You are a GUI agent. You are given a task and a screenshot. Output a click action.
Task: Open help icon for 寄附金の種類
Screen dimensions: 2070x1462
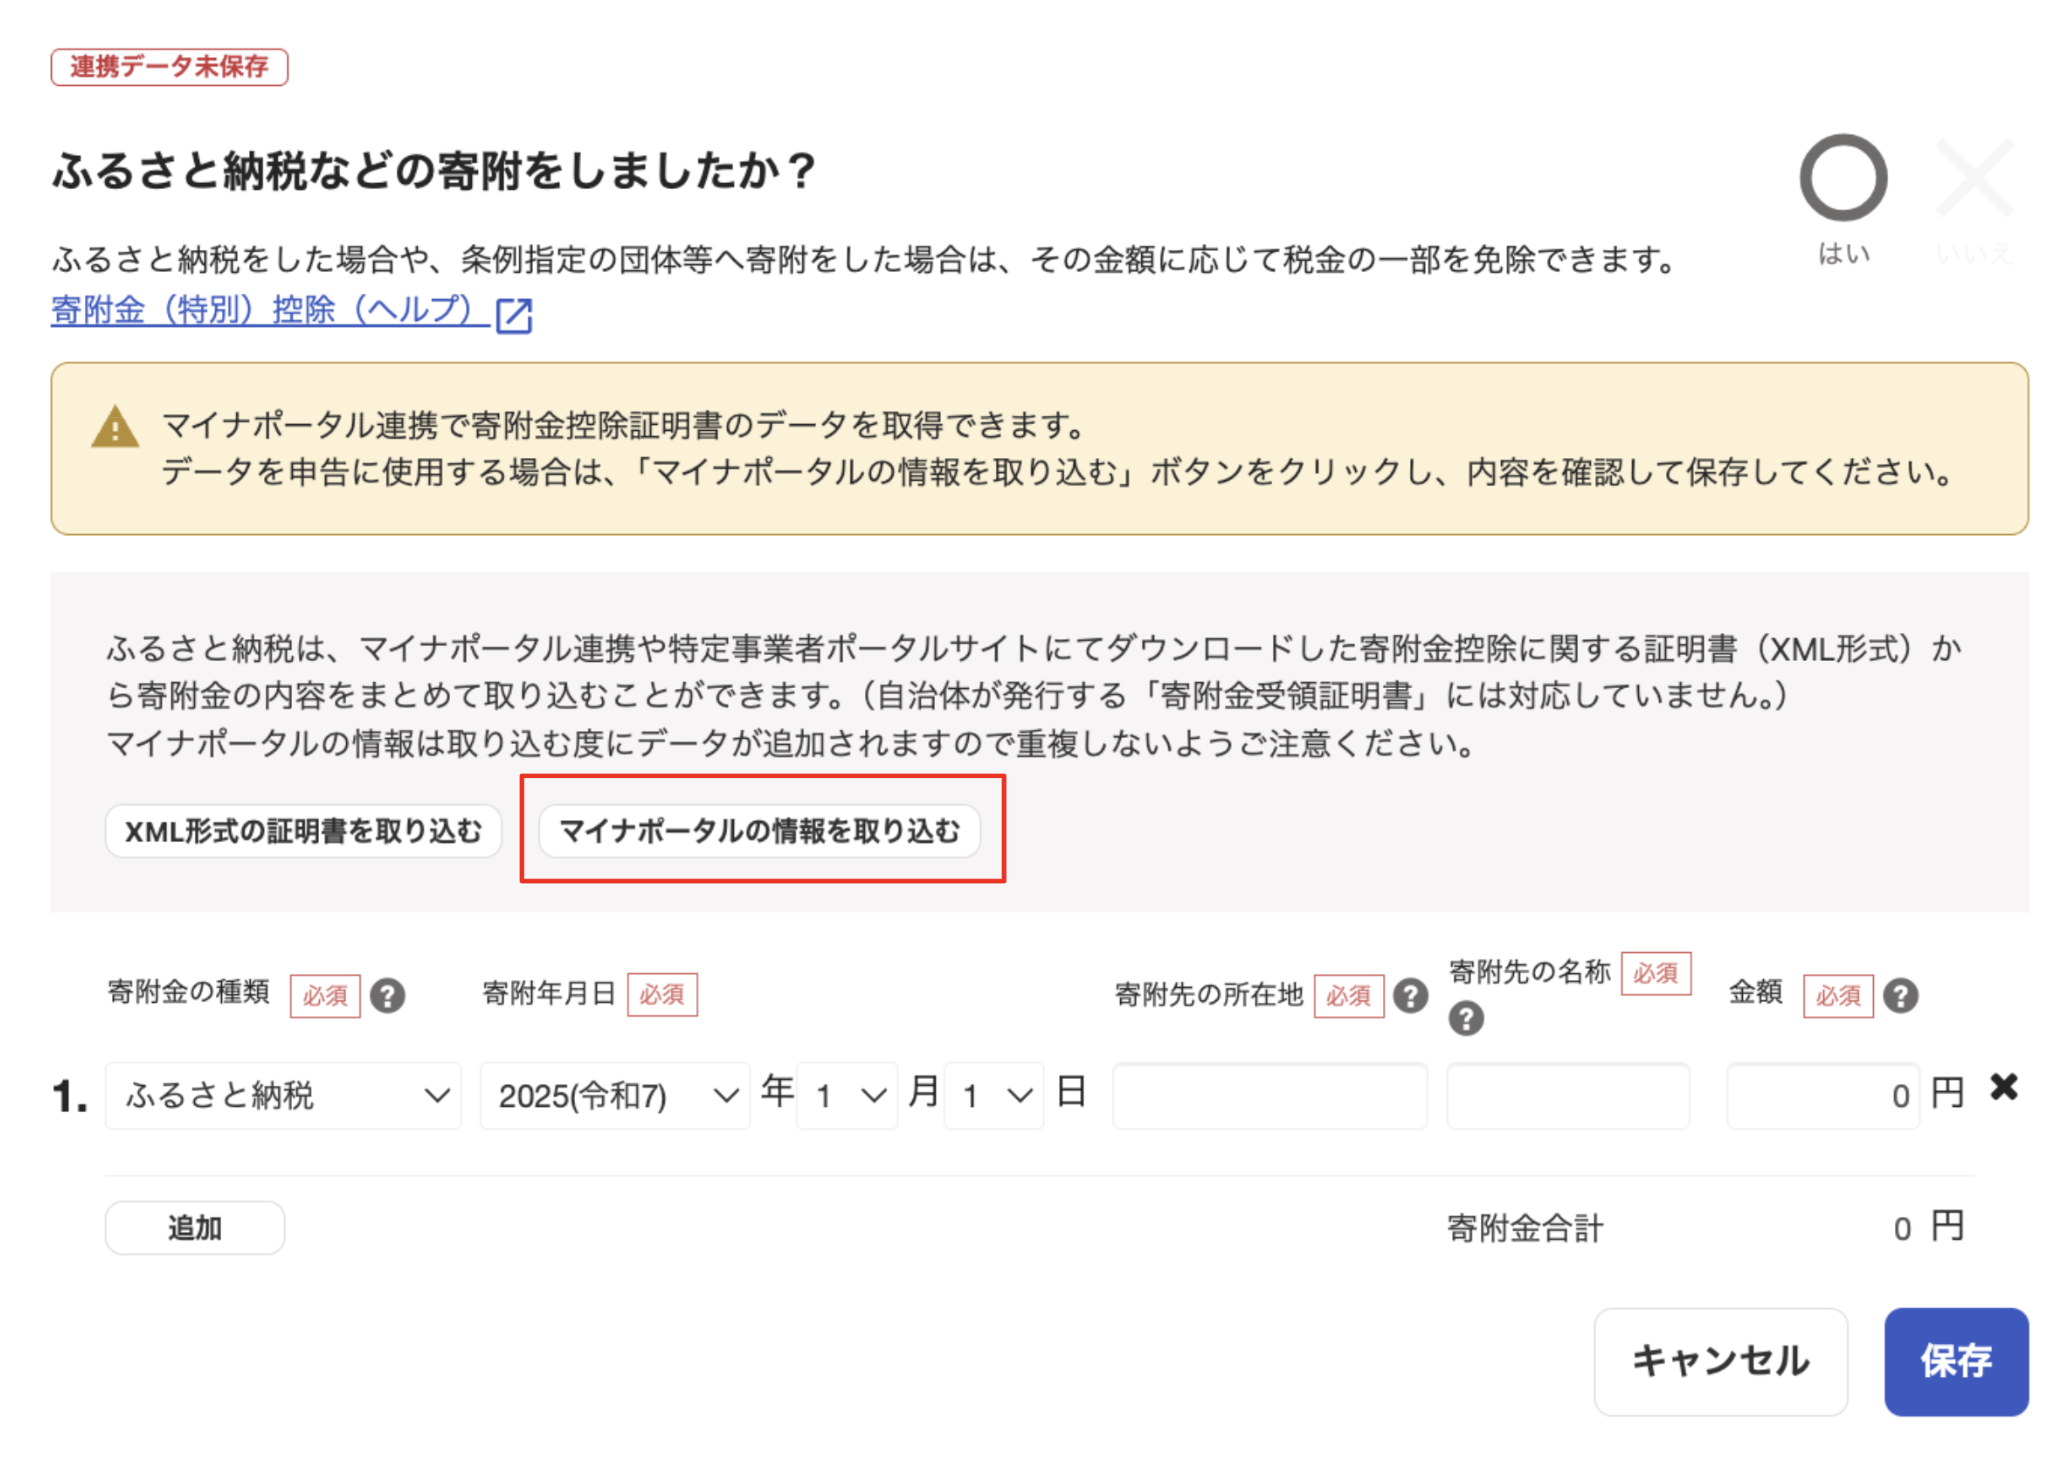[387, 995]
